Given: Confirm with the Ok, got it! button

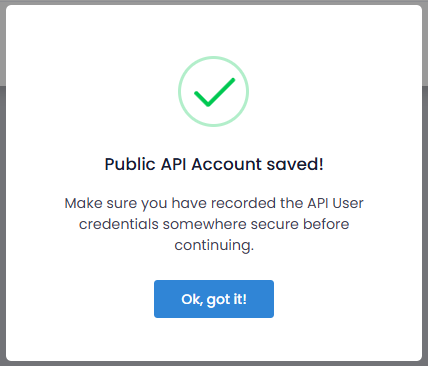Looking at the screenshot, I should coord(214,299).
